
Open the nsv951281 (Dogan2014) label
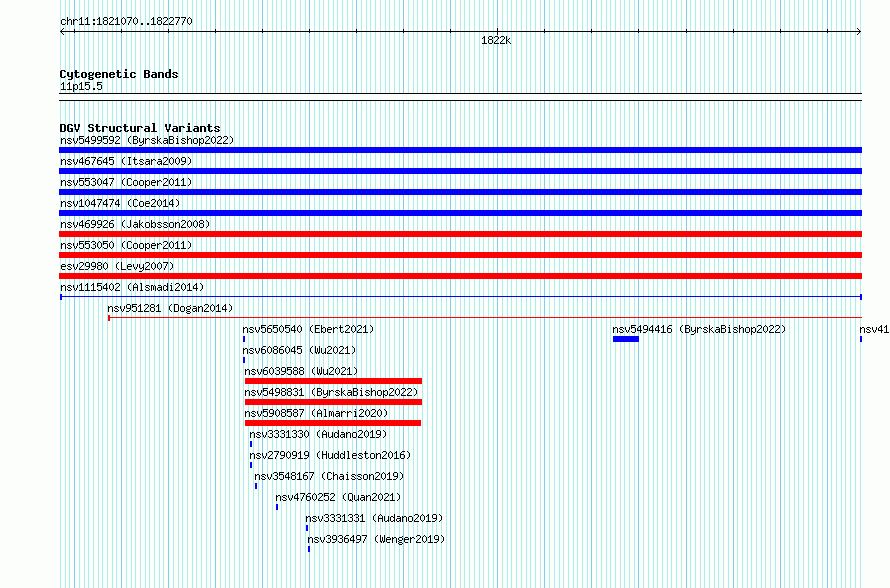click(170, 308)
